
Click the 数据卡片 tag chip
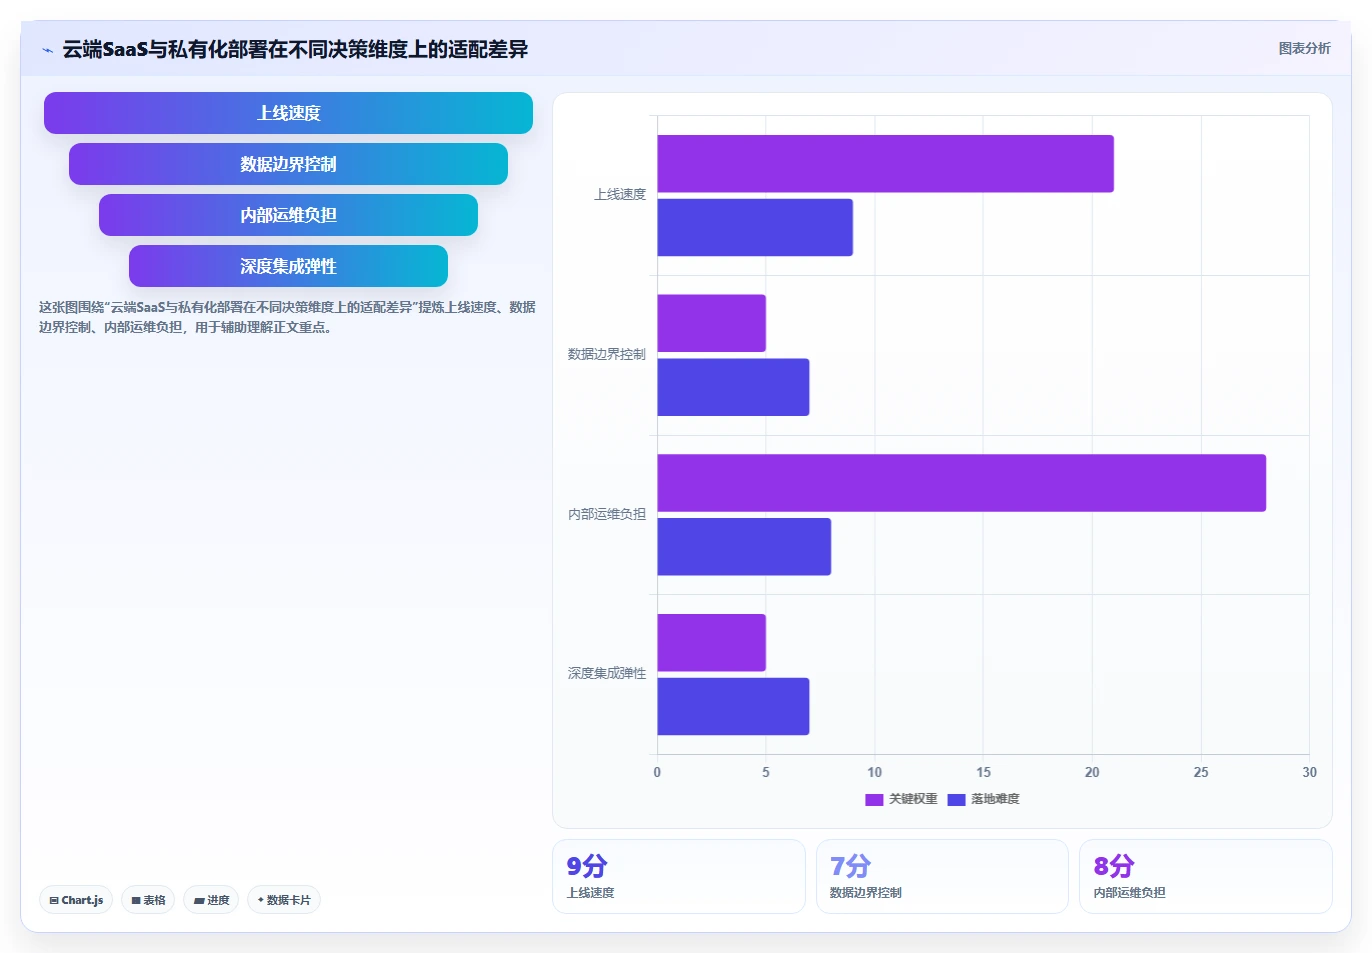click(284, 900)
